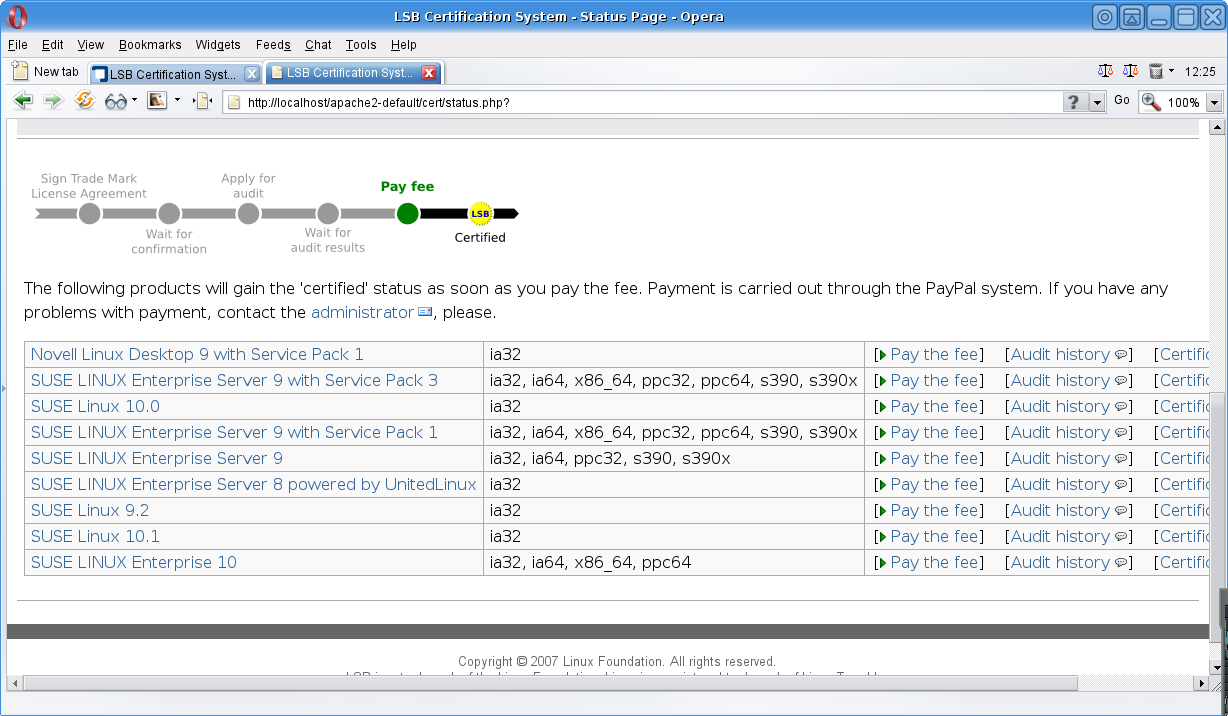Viewport: 1228px width, 716px height.
Task: Open the closed tabs trash can
Action: coord(1156,72)
